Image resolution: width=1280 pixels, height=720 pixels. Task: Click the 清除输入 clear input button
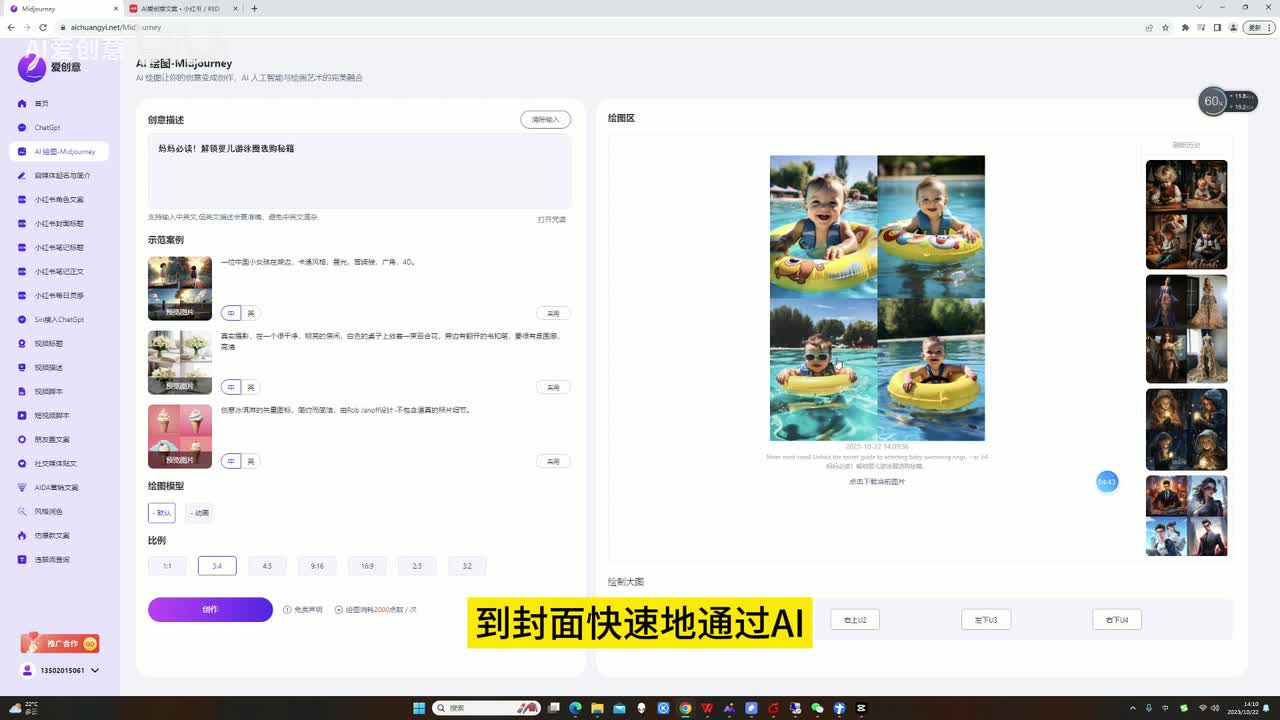(x=545, y=120)
